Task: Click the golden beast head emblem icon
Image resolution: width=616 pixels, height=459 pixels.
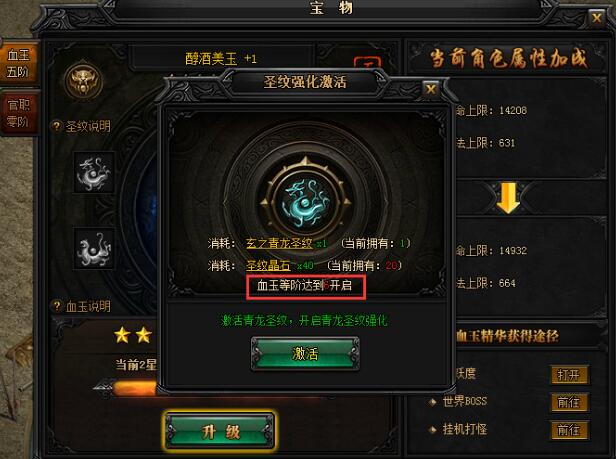Action: (x=83, y=81)
